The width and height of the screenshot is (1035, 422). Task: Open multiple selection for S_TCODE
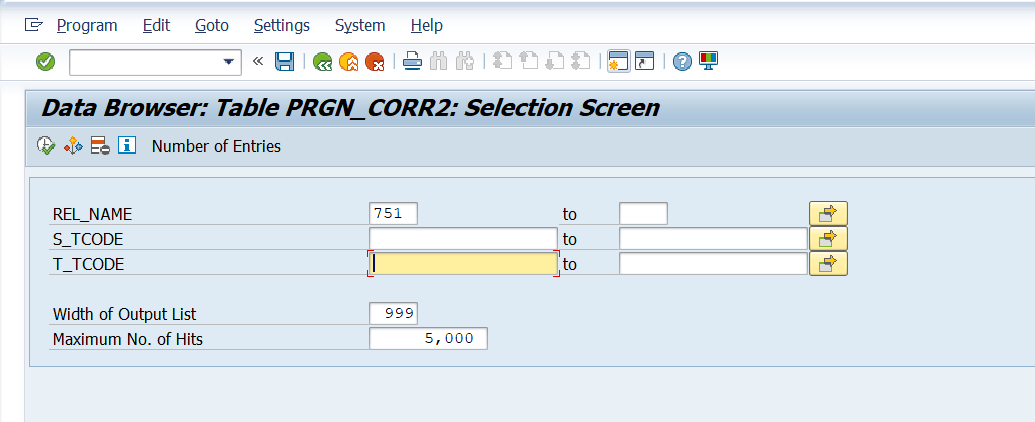coord(828,238)
